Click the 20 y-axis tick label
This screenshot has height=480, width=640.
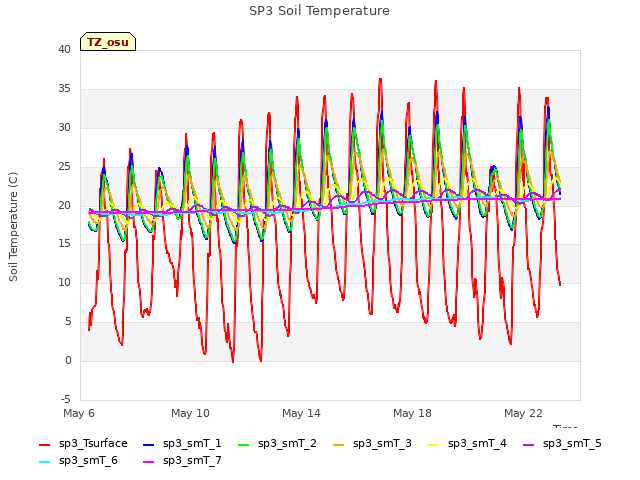[x=64, y=205]
